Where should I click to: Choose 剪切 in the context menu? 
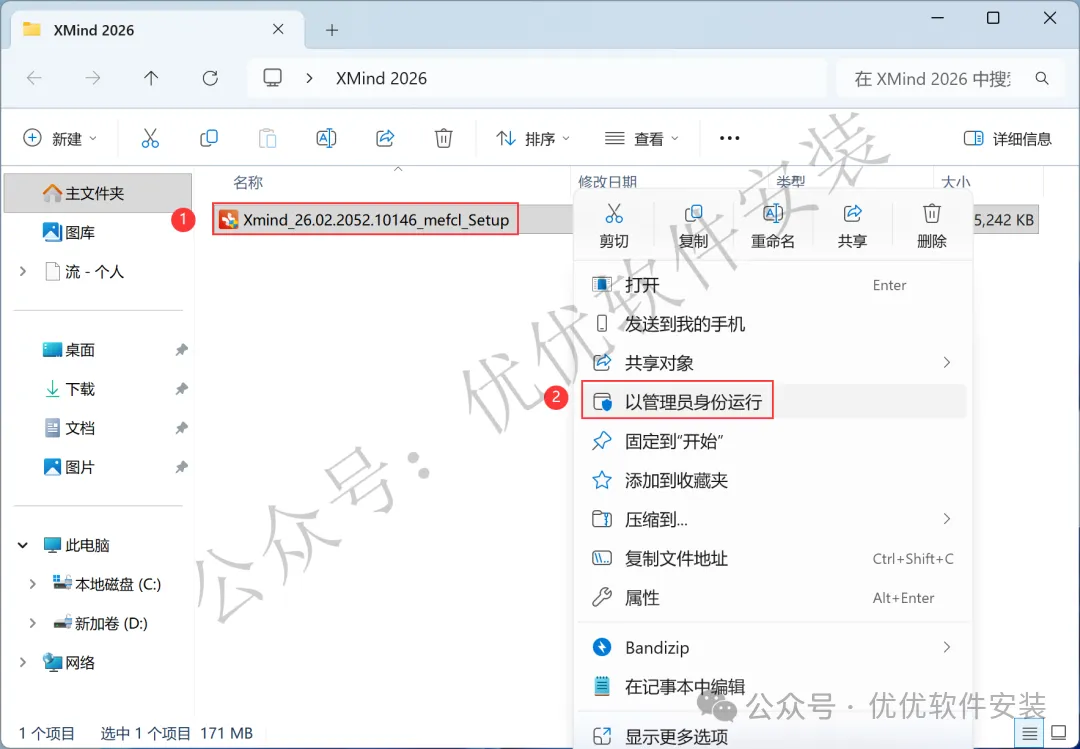click(614, 226)
